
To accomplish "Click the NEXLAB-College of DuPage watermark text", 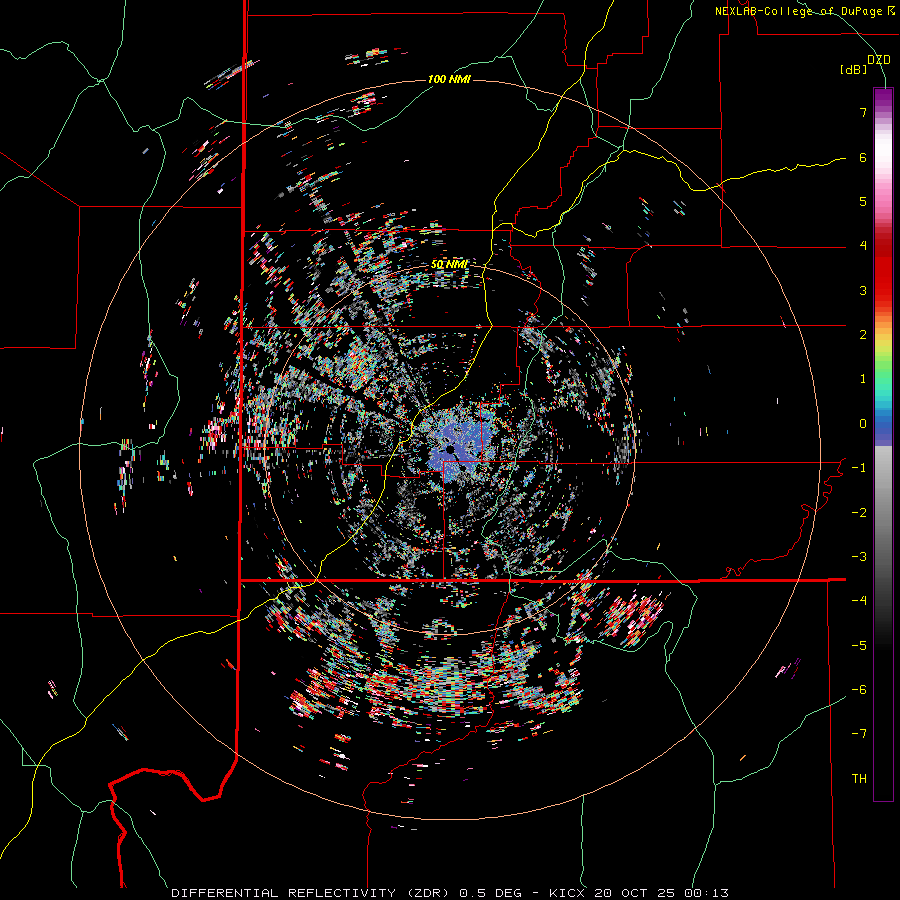I will coord(804,11).
